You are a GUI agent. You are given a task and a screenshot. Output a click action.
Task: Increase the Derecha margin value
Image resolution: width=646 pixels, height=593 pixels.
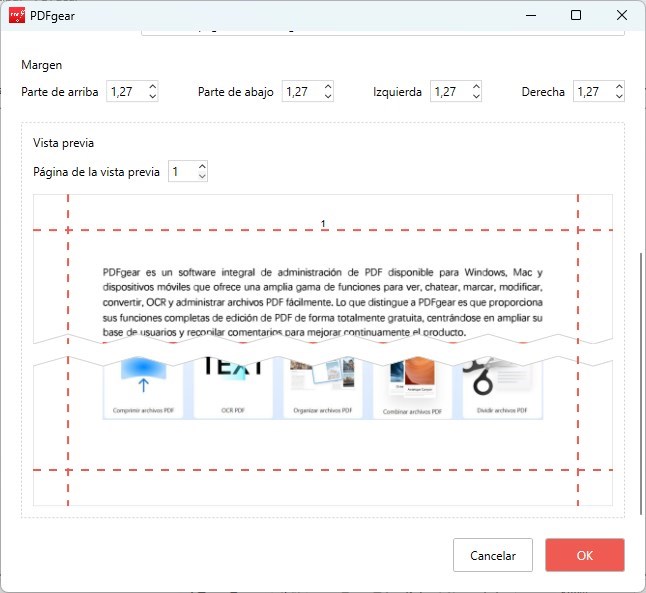click(x=619, y=87)
